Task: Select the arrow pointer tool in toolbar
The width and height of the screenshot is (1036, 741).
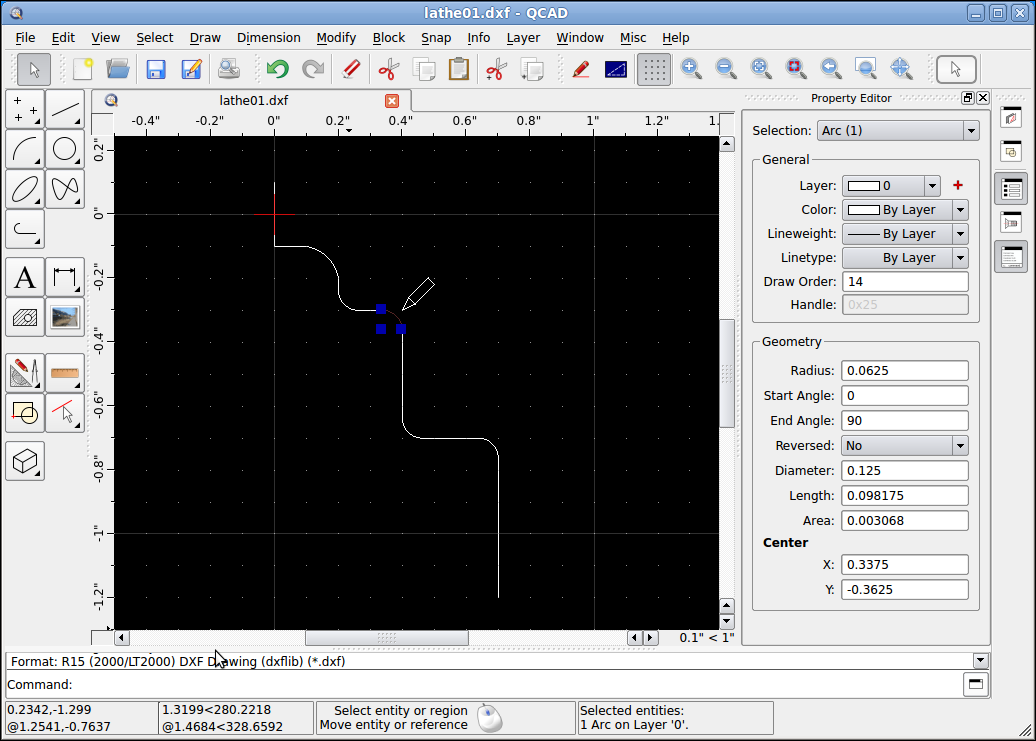Action: [34, 69]
